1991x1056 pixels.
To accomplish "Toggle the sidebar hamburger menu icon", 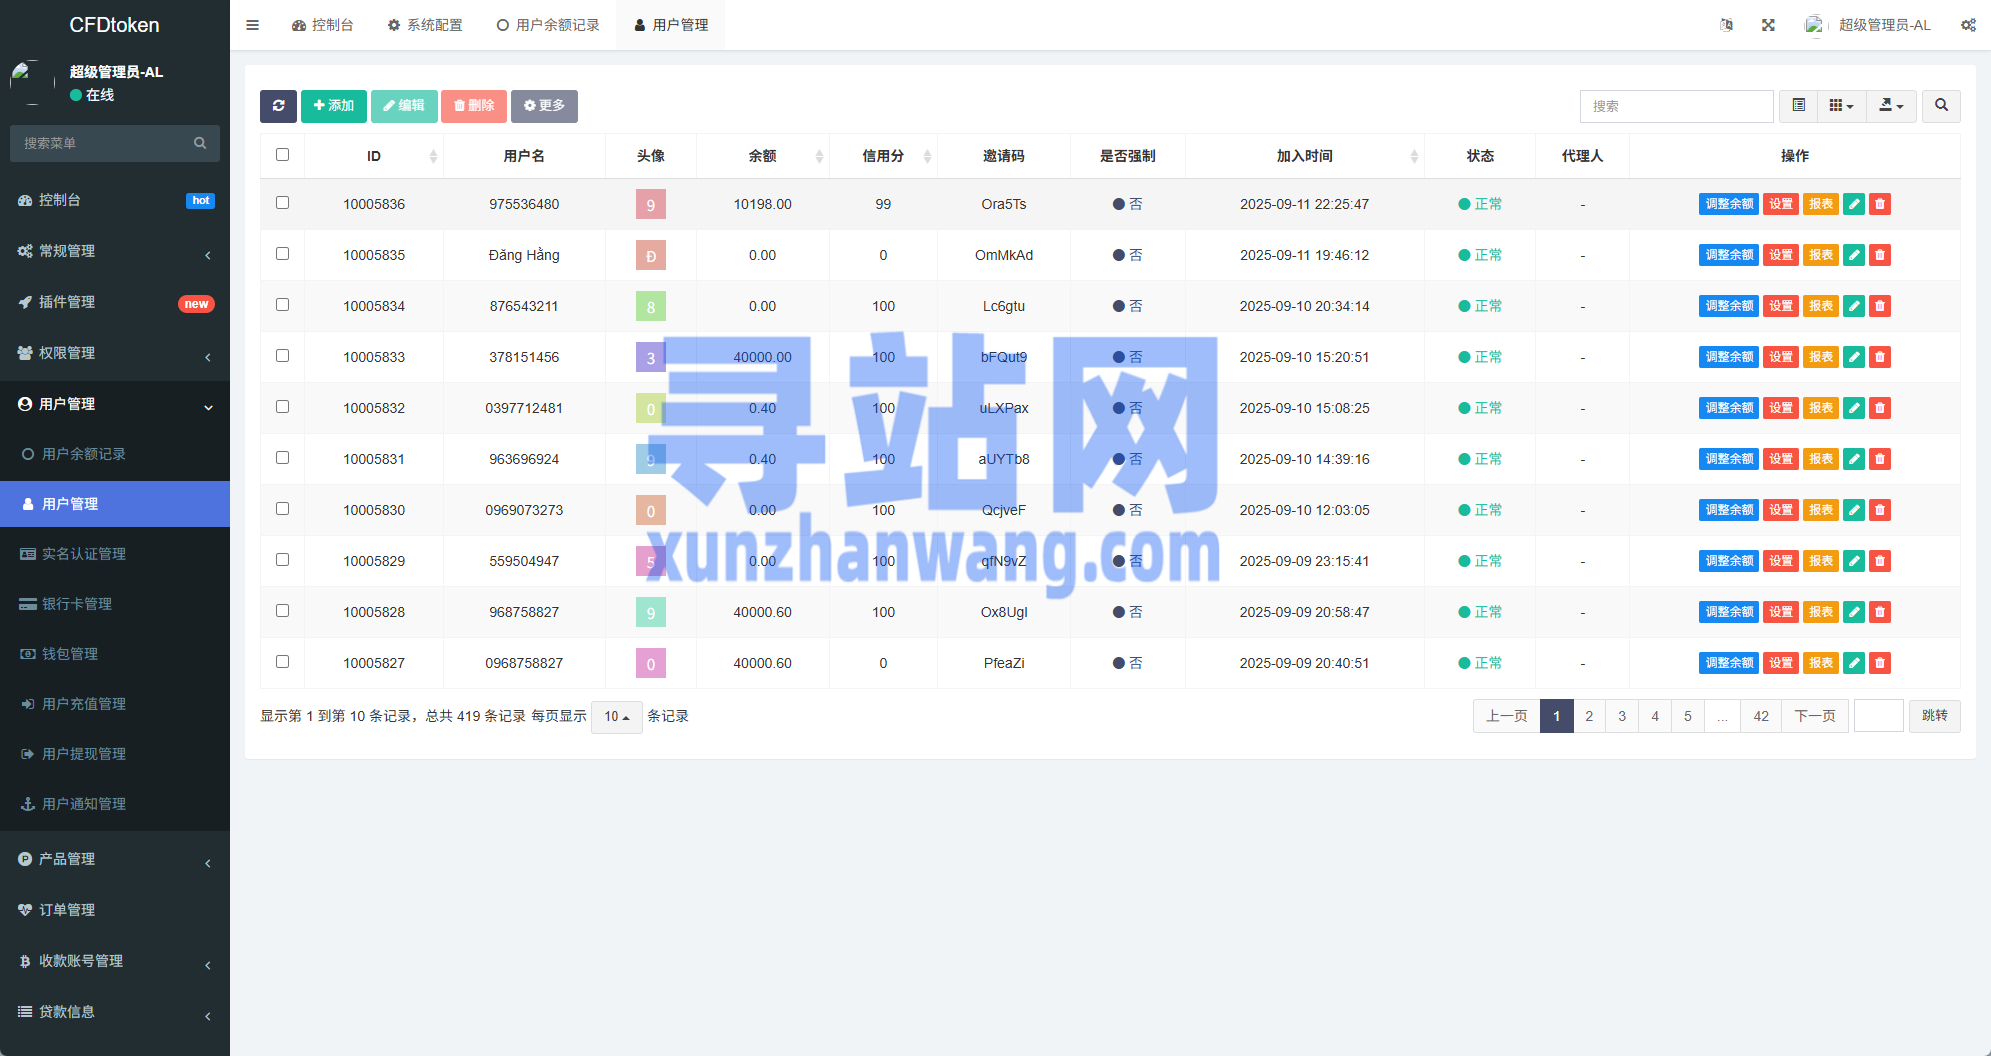I will coord(252,25).
